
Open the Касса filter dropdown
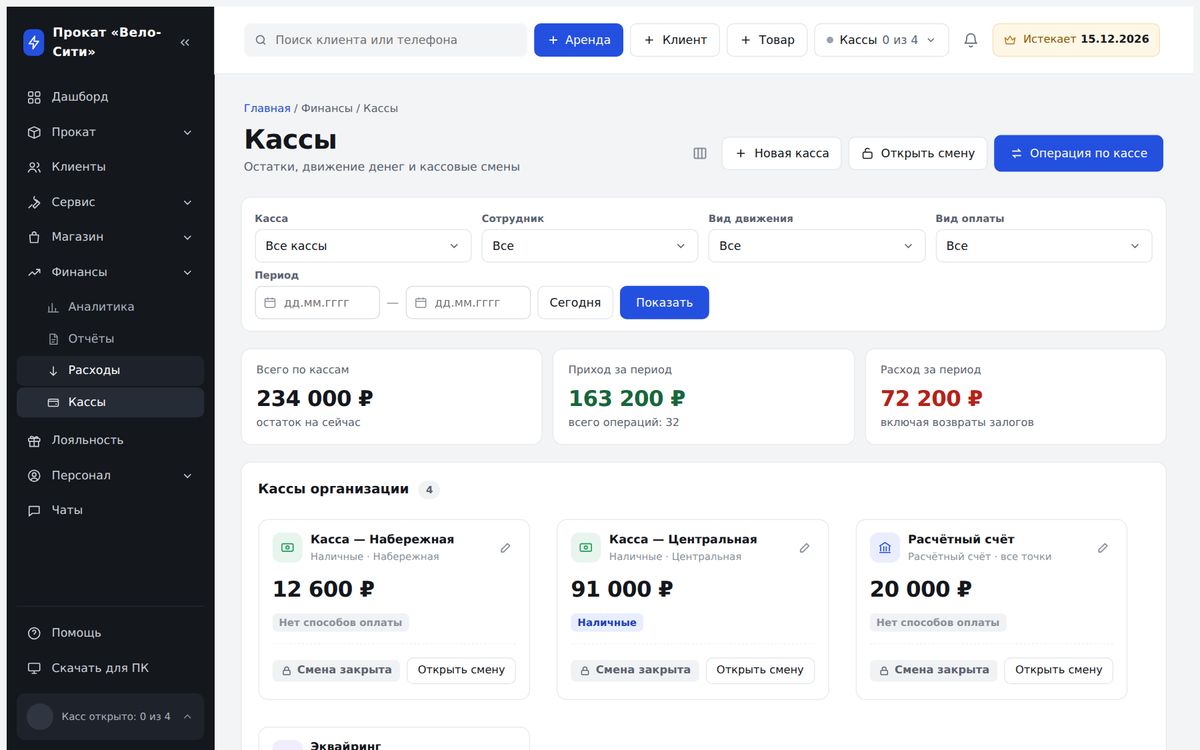click(363, 246)
